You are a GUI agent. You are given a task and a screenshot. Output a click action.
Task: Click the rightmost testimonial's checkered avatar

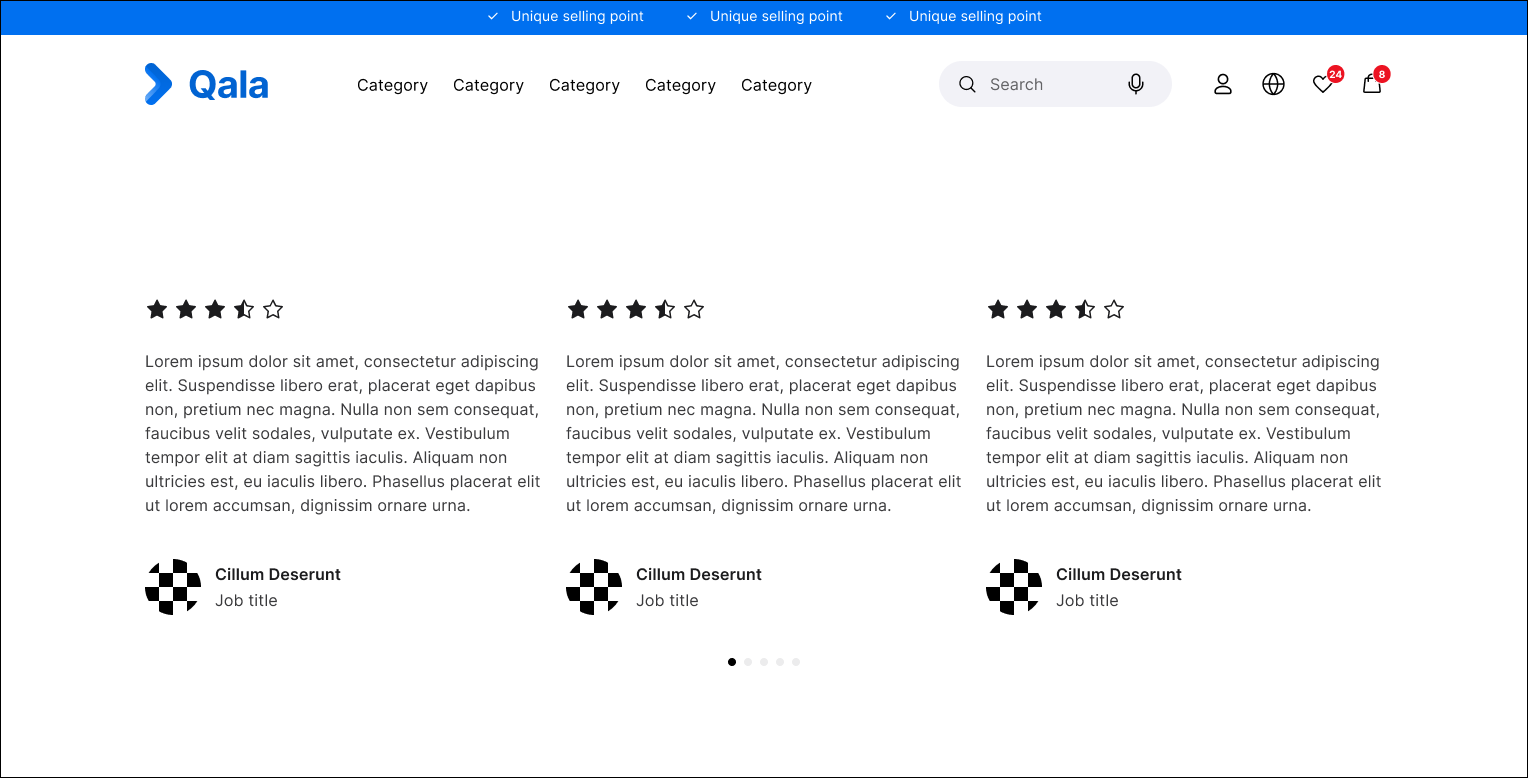click(x=1014, y=587)
